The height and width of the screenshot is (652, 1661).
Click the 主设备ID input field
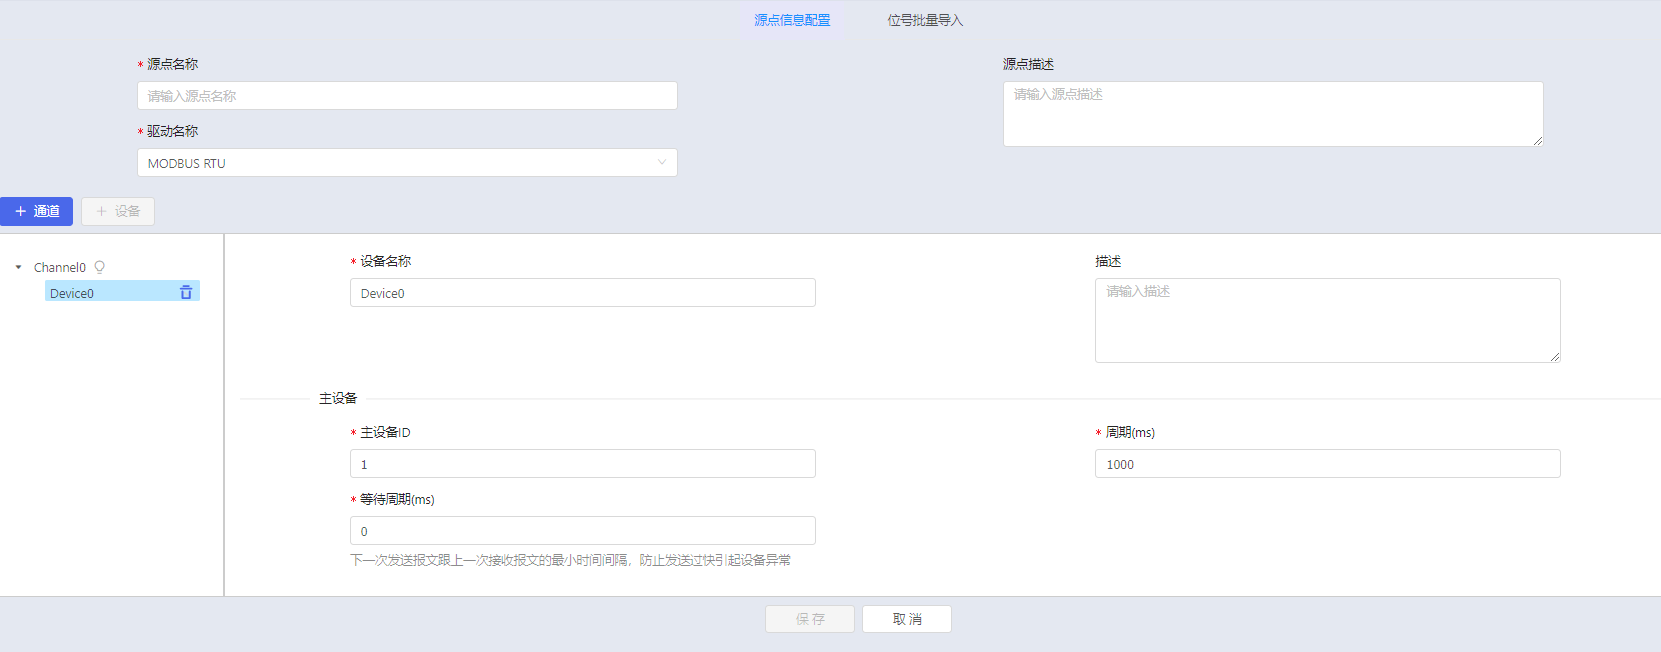[582, 464]
